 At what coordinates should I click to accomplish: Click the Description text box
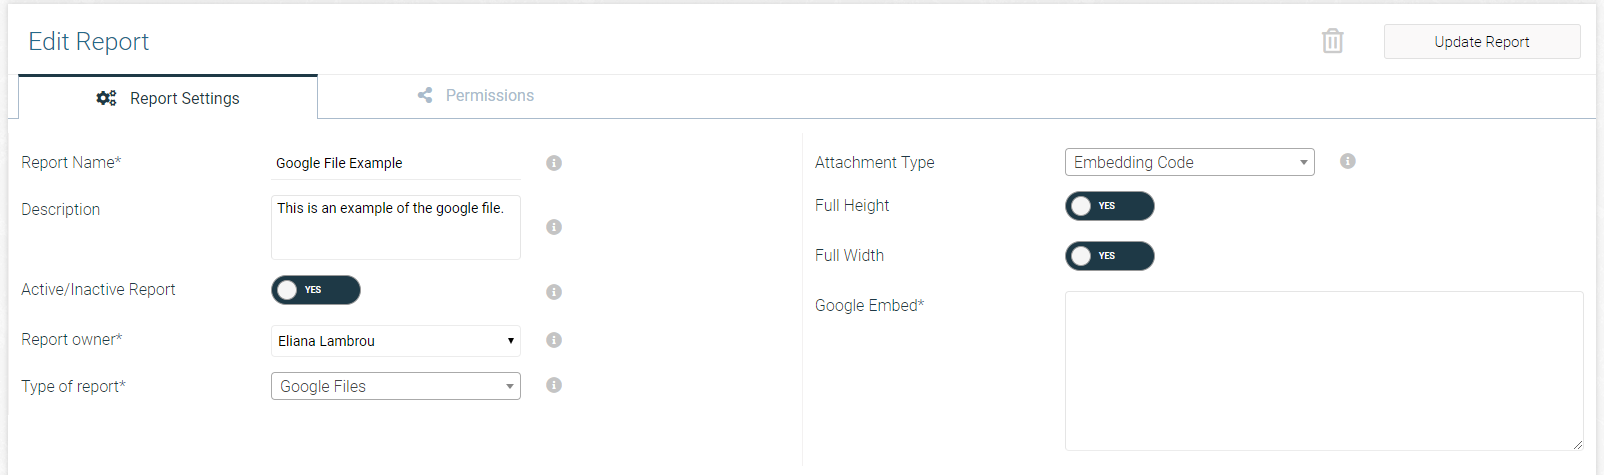click(x=396, y=227)
